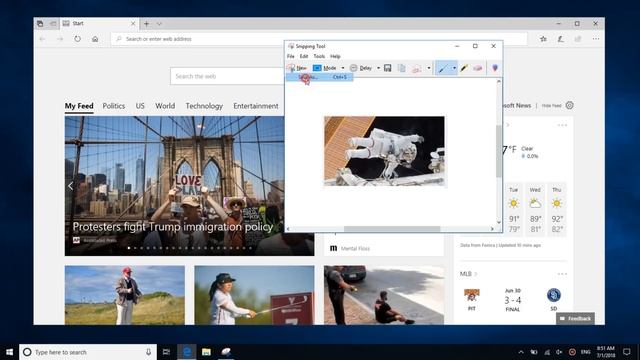
Task: Show tab previews chevron in Edge
Action: tap(159, 24)
